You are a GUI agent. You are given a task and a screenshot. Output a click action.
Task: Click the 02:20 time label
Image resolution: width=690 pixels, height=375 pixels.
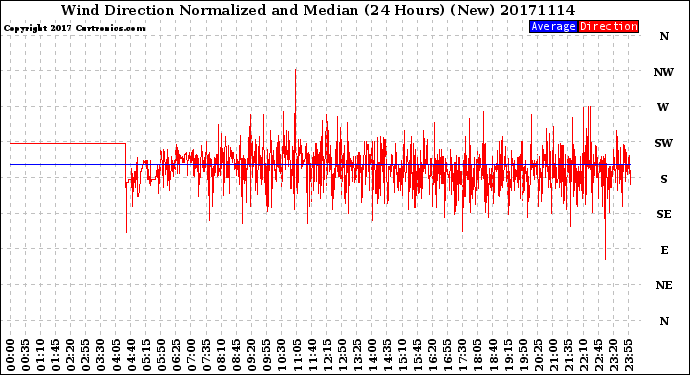coord(71,355)
